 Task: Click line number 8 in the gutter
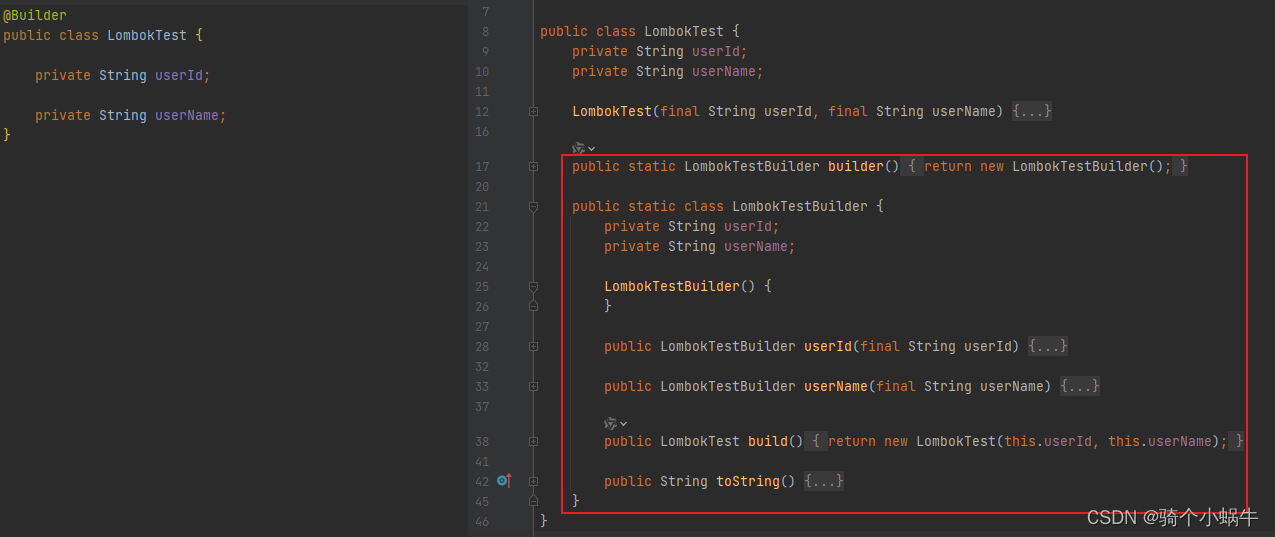pos(486,32)
